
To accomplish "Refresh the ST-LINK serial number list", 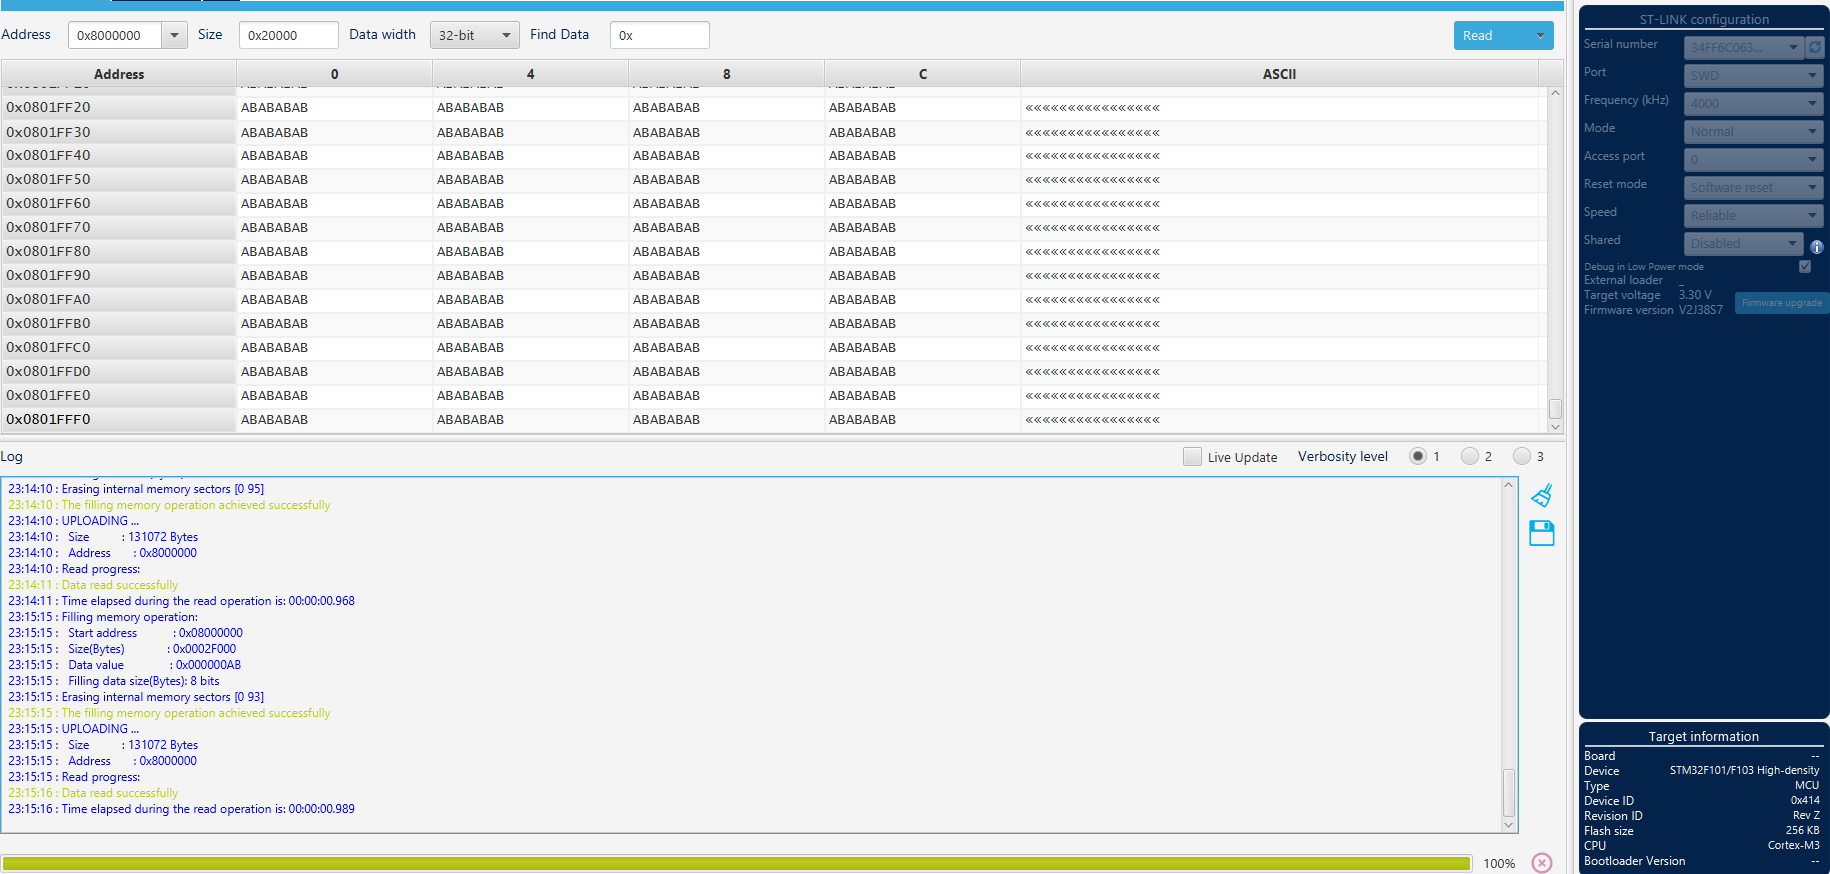I will (1814, 47).
